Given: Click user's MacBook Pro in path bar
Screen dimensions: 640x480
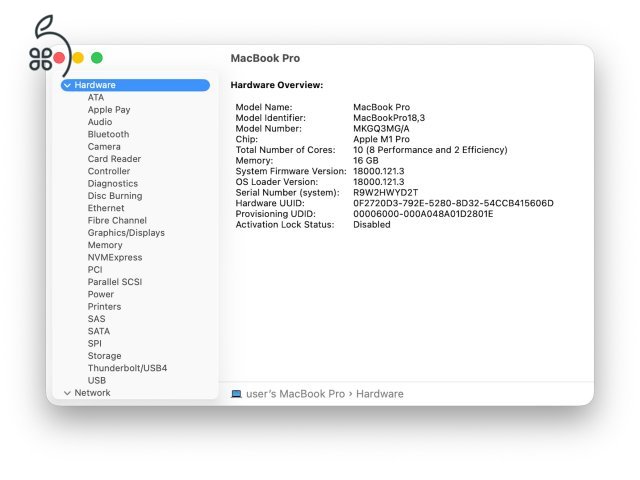Looking at the screenshot, I should click(x=296, y=394).
